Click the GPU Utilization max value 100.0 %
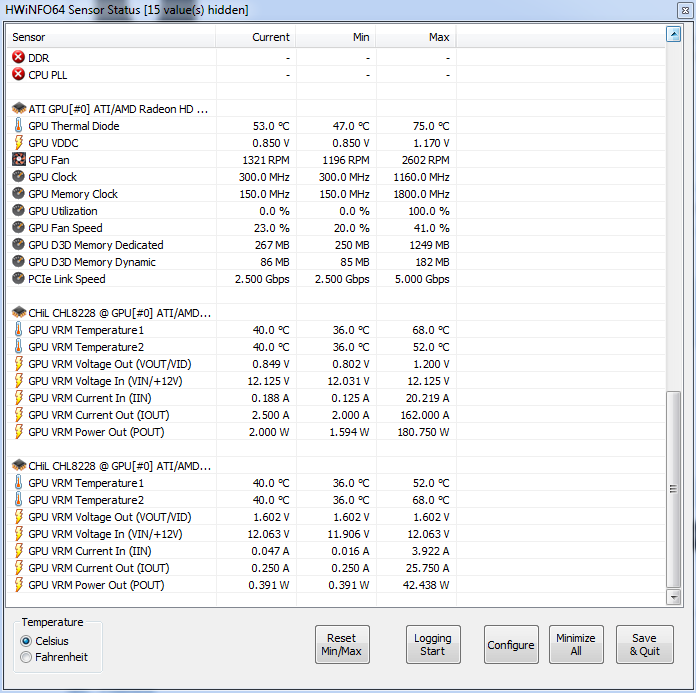Image resolution: width=696 pixels, height=693 pixels. [429, 211]
